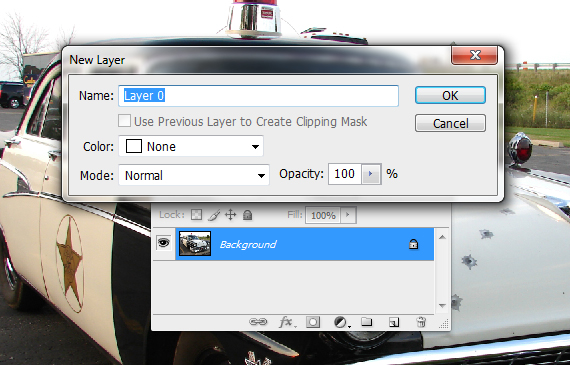Viewport: 570px width, 365px height.
Task: Click the Create a new layer icon
Action: (x=394, y=322)
